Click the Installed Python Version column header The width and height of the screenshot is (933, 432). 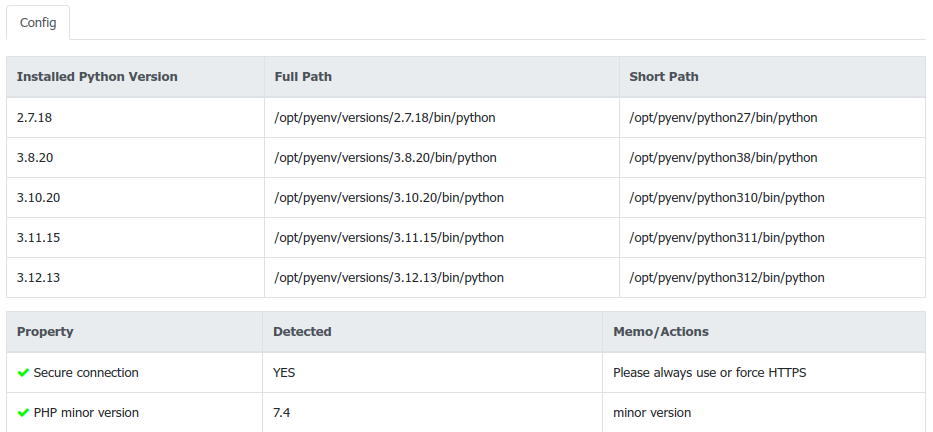tap(97, 77)
